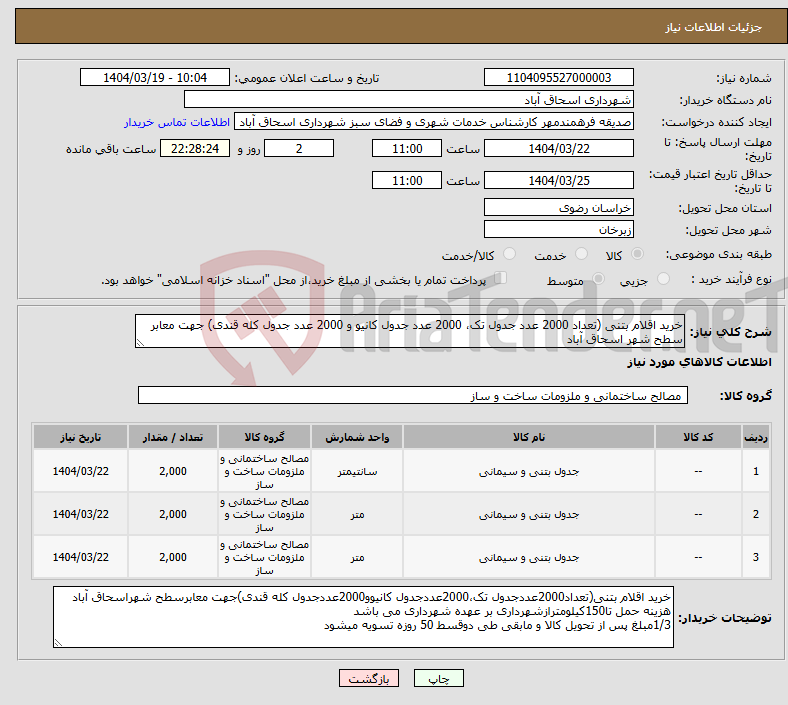This screenshot has width=788, height=705.
Task: Click the row number 2 cell
Action: coord(756,514)
